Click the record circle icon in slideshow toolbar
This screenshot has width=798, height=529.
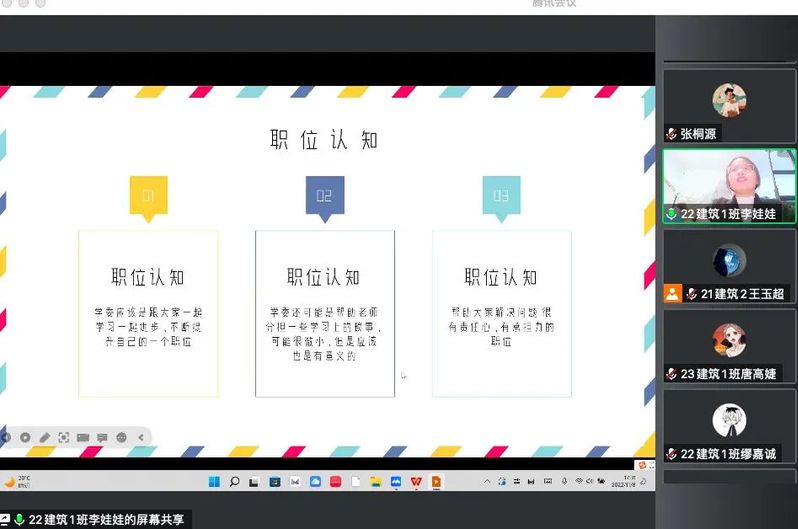click(25, 437)
